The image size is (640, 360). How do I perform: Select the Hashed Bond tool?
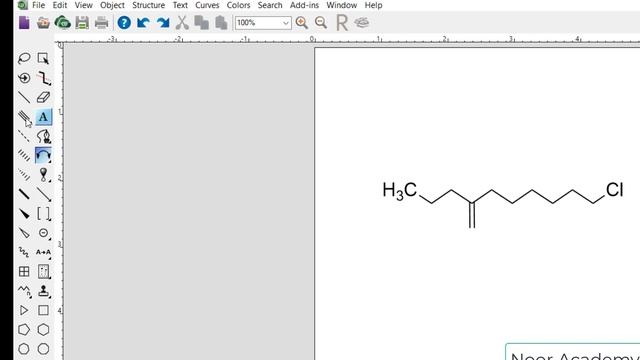[24, 155]
